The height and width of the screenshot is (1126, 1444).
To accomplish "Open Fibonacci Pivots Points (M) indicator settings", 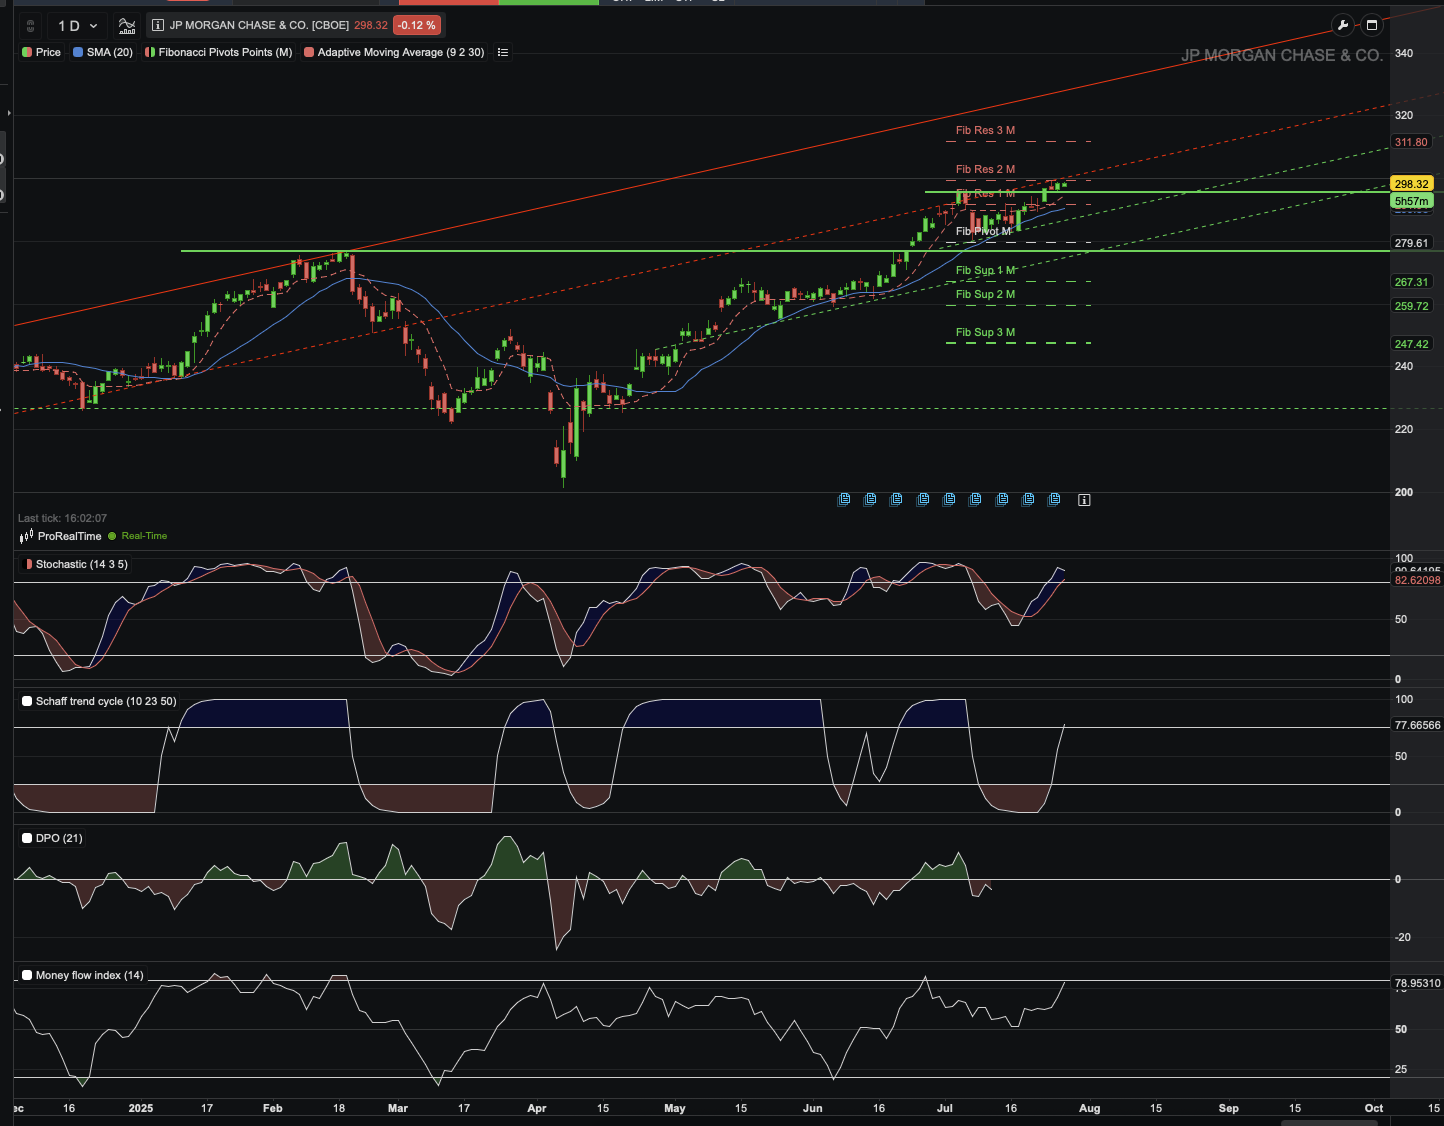I will click(x=225, y=52).
